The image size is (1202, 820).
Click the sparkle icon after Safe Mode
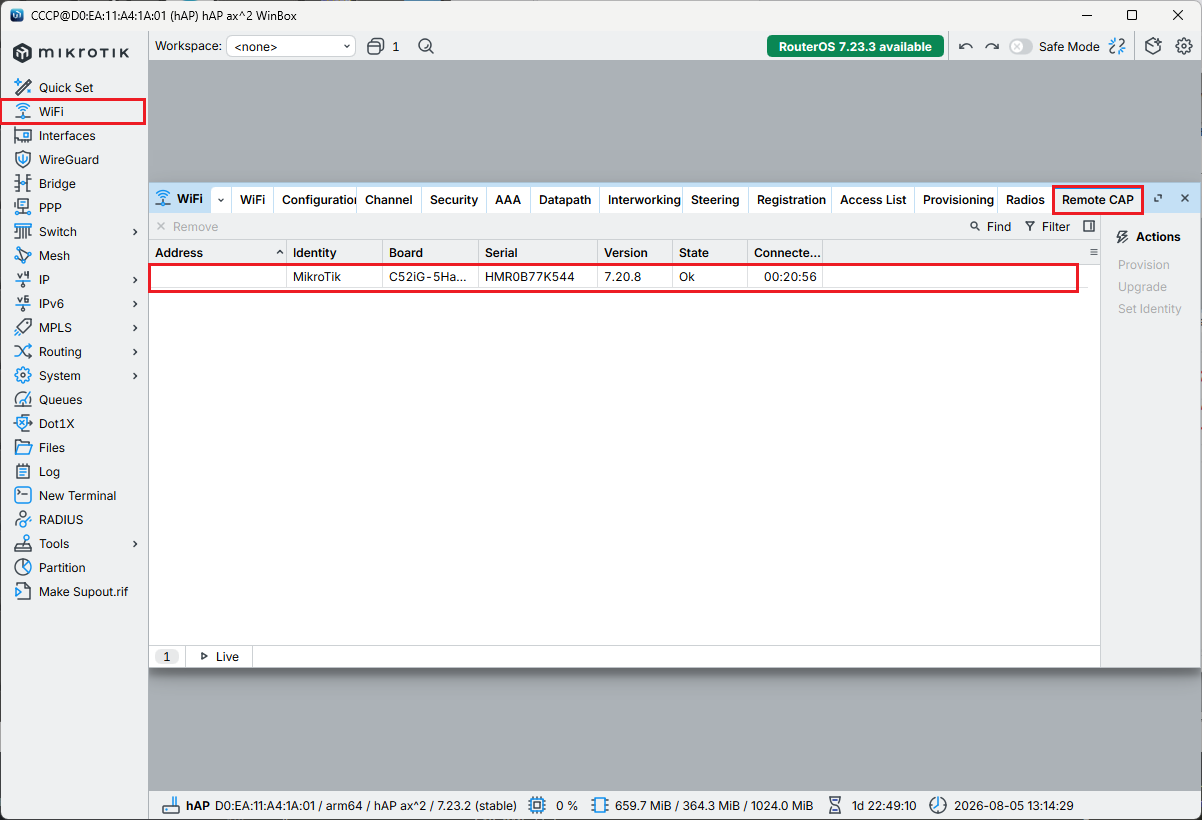[x=1117, y=46]
